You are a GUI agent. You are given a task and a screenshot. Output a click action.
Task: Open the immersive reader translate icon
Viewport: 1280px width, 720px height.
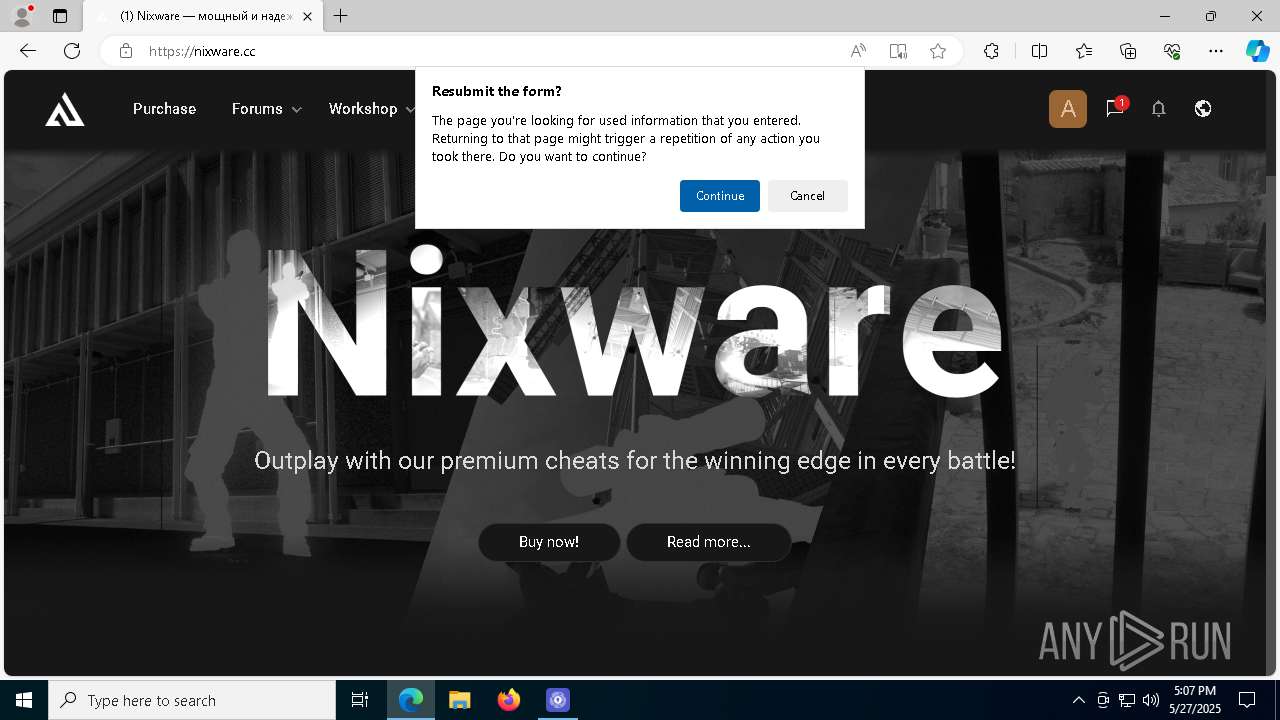click(898, 51)
